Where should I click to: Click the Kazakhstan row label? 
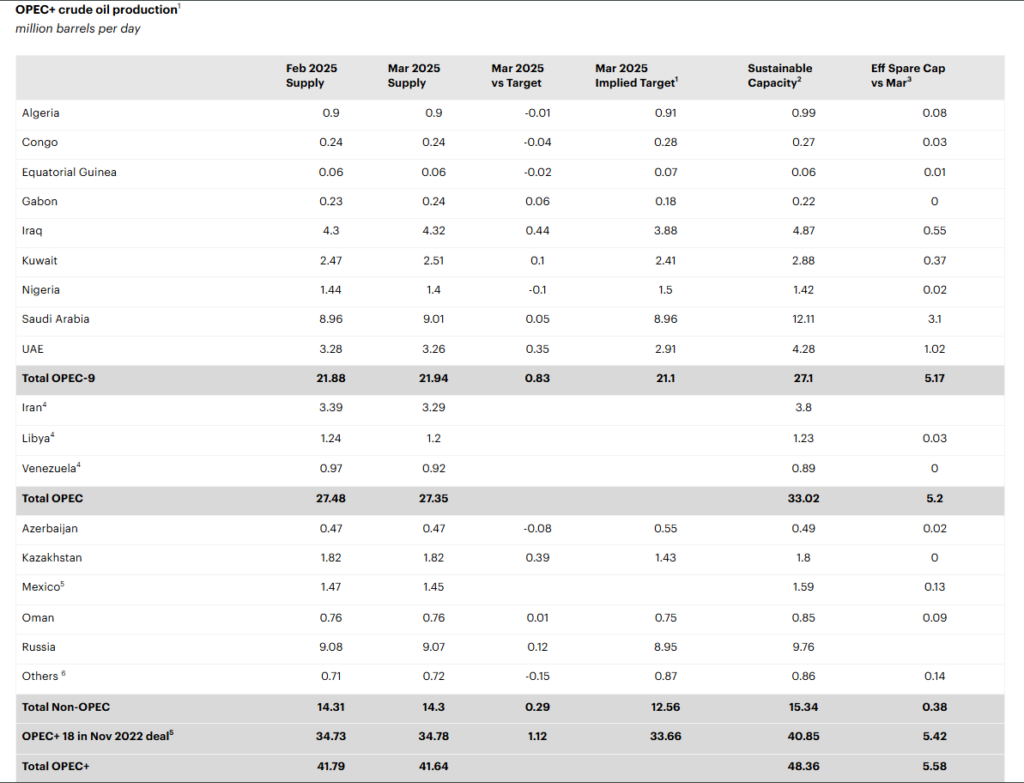pyautogui.click(x=53, y=558)
